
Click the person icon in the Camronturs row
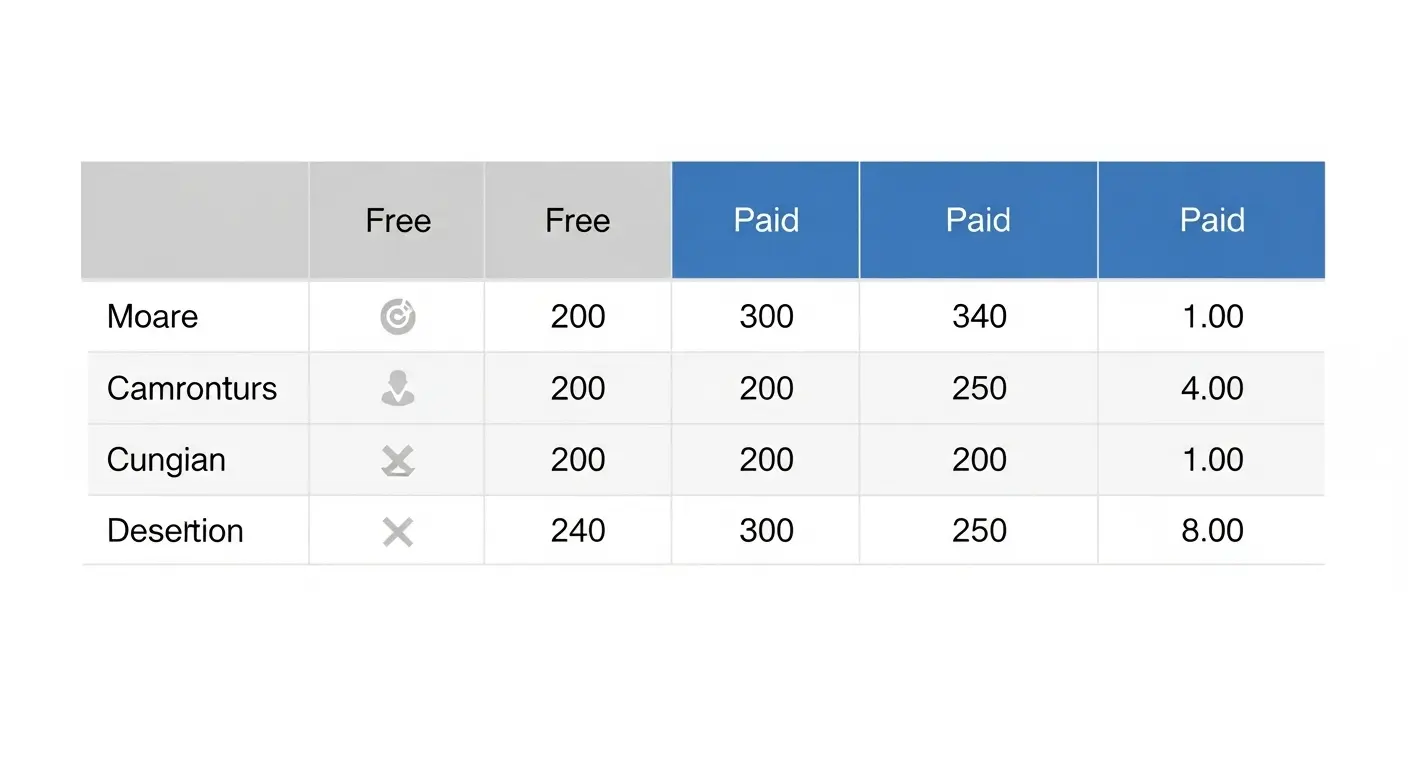coord(398,388)
